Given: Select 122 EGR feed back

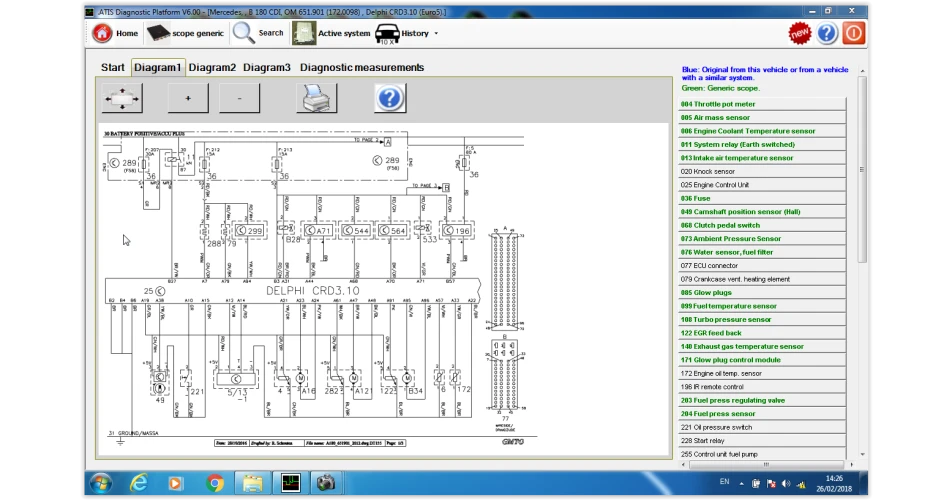Looking at the screenshot, I should (762, 333).
